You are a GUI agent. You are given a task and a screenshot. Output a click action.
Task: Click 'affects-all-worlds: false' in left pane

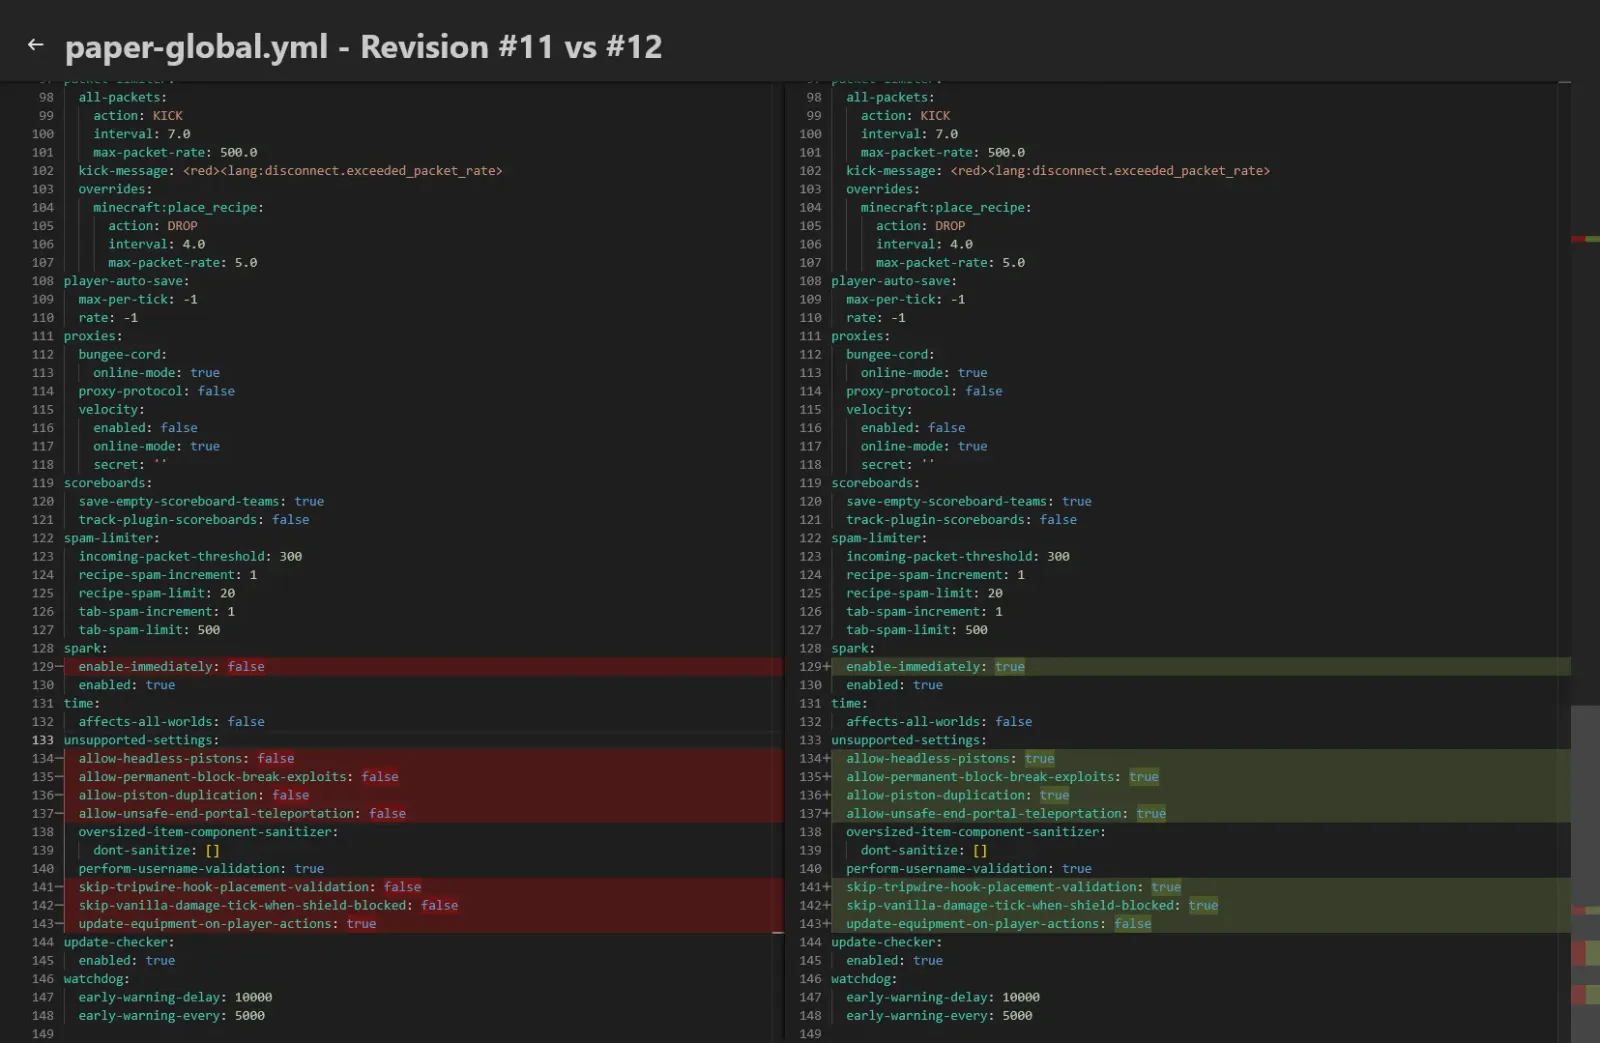tap(172, 722)
